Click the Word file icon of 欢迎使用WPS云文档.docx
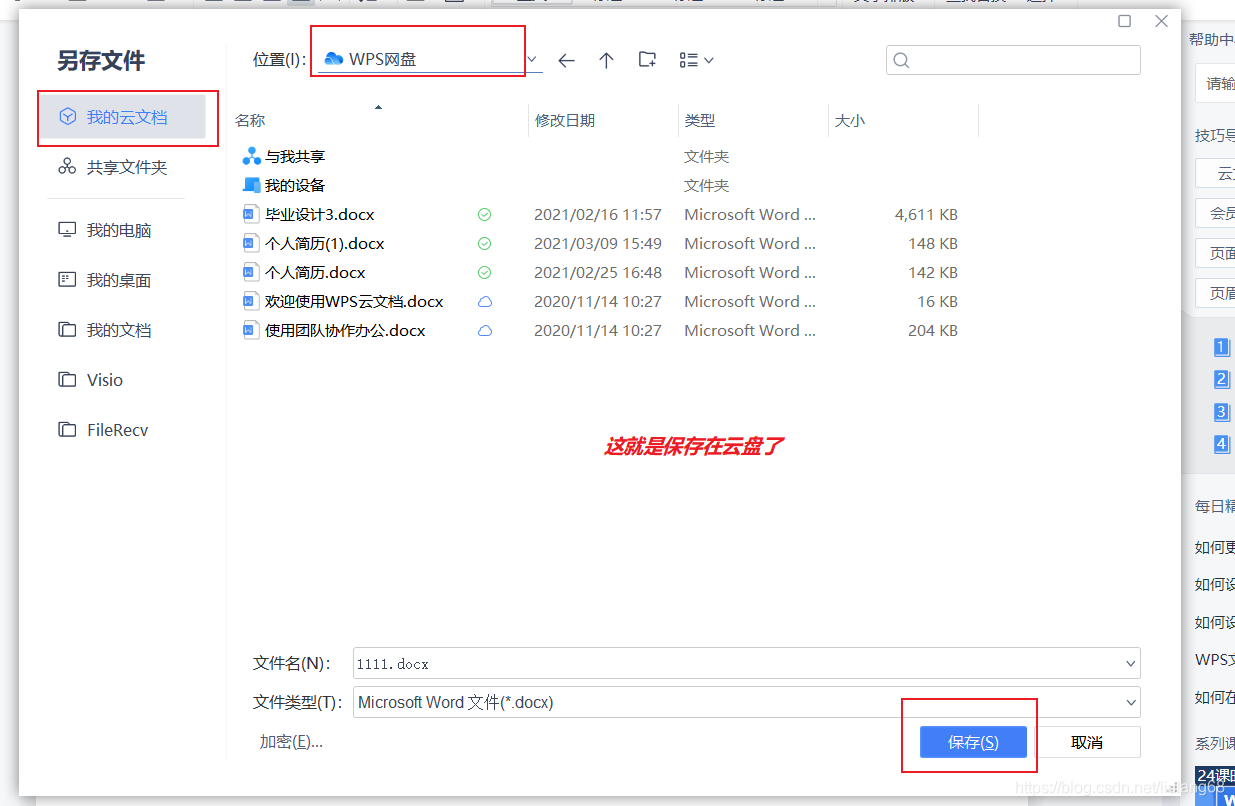 tap(251, 301)
